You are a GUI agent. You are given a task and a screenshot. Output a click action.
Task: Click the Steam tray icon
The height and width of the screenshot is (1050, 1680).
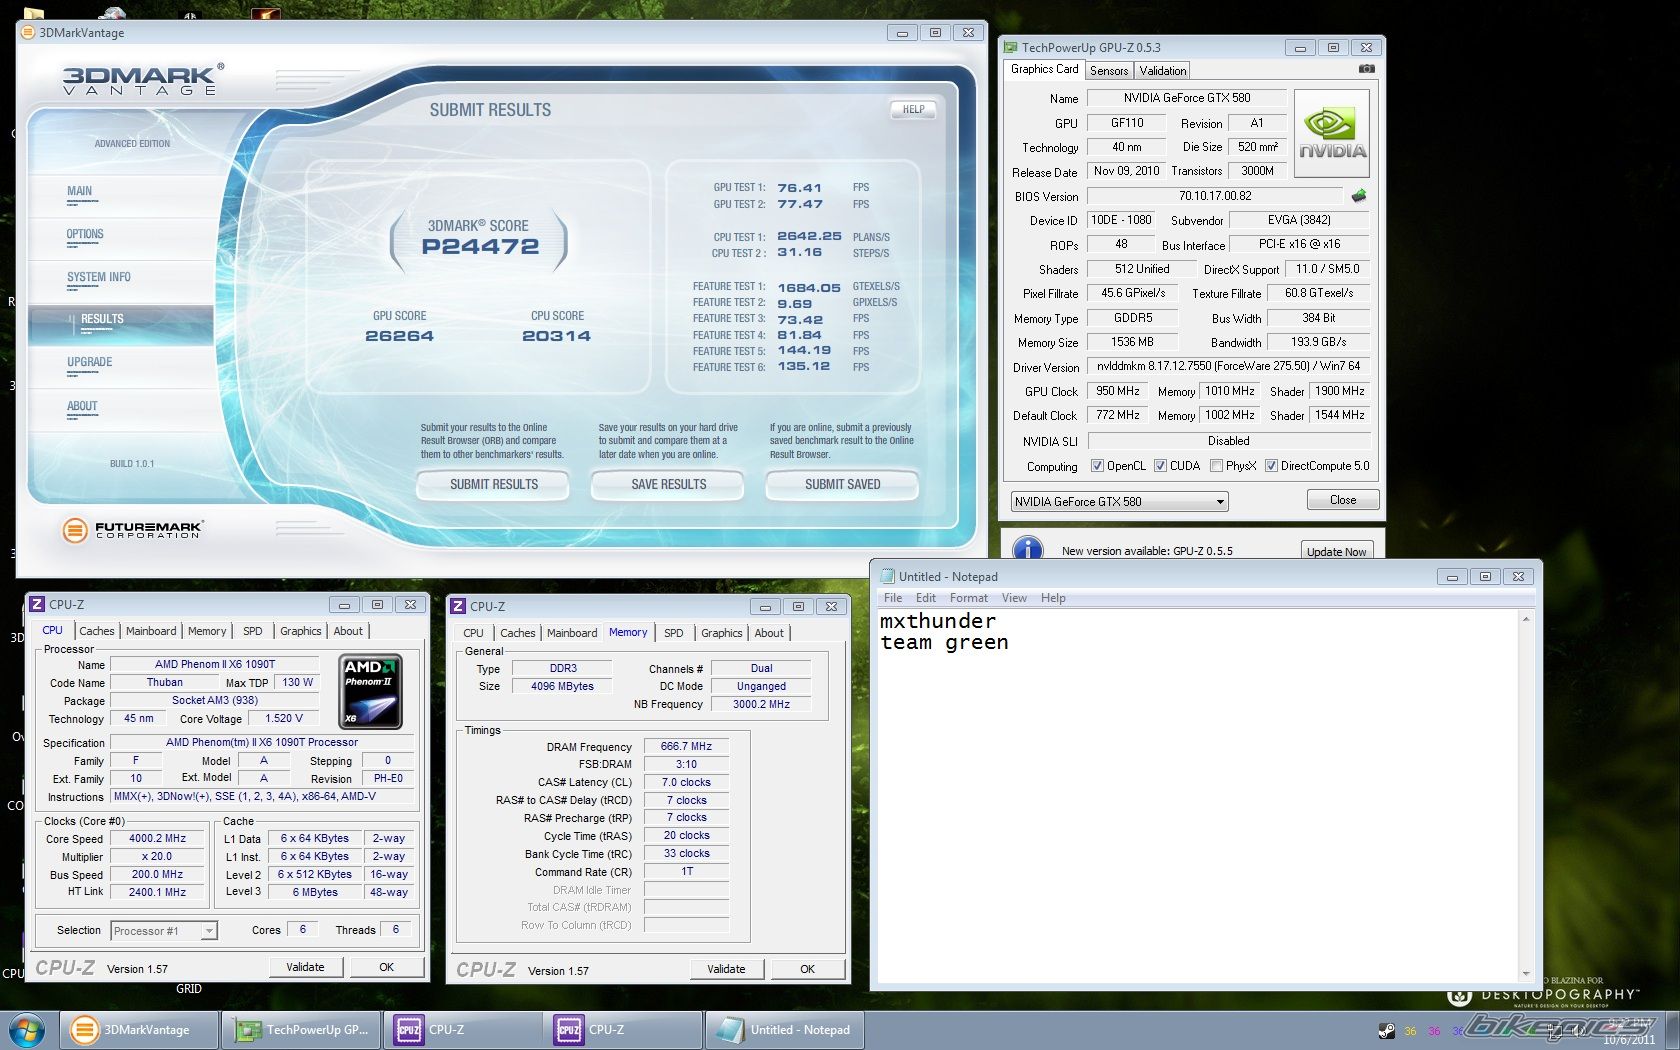tap(1386, 1031)
